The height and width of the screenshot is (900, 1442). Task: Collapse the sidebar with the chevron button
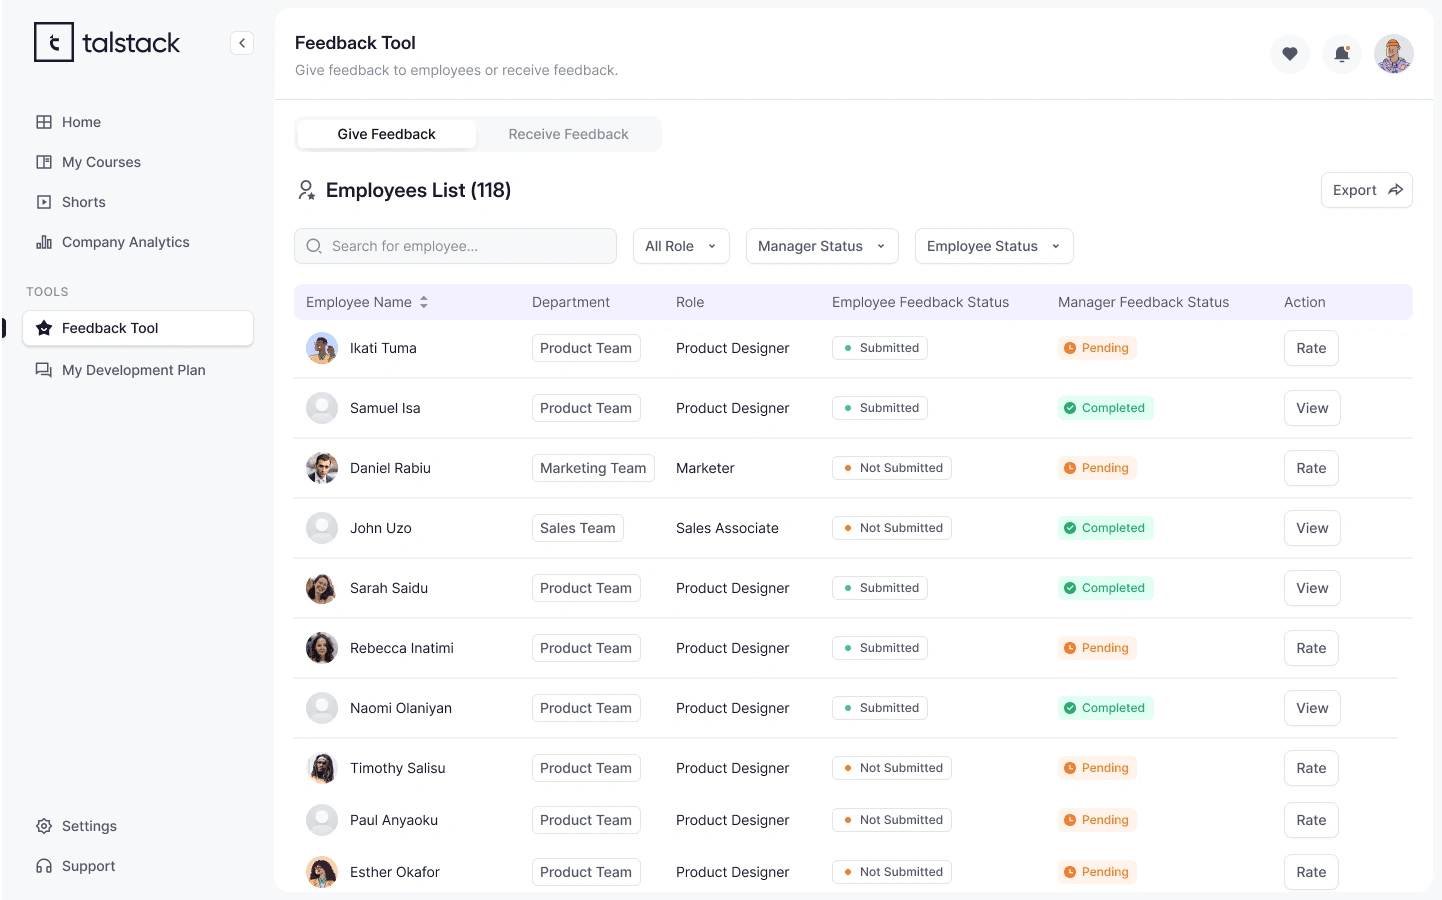pyautogui.click(x=242, y=43)
